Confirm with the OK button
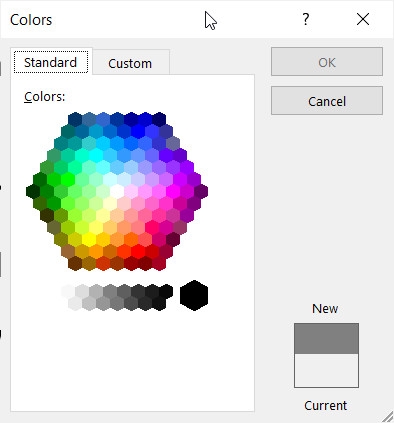Screen dimensions: 394x423 (x=327, y=62)
